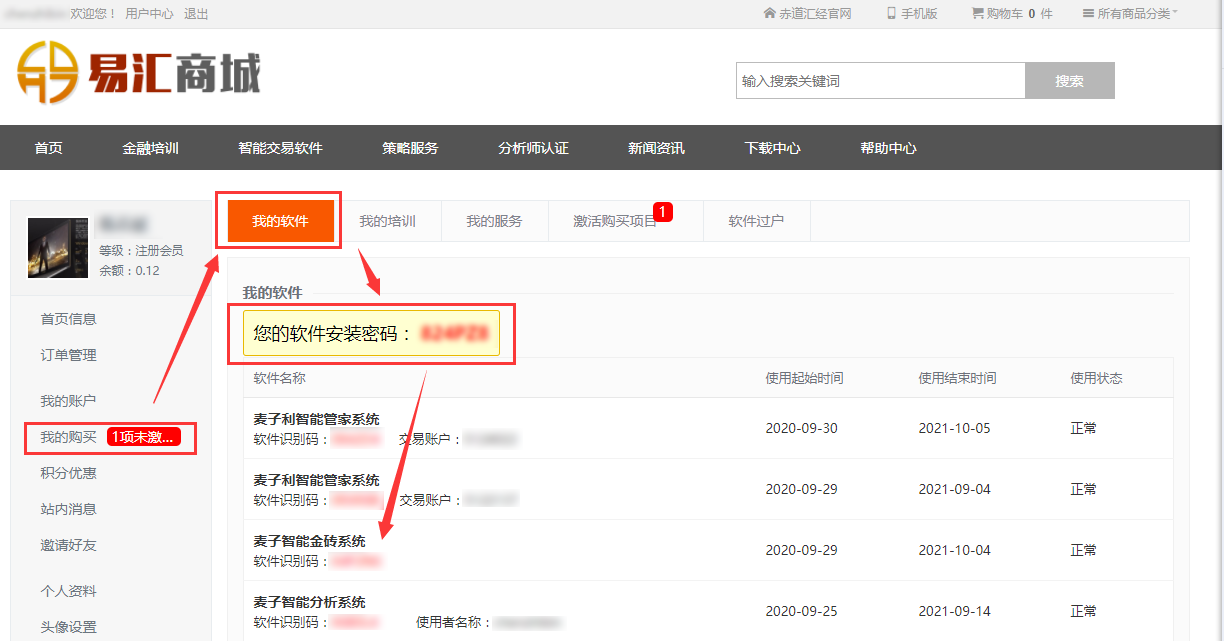Image resolution: width=1224 pixels, height=641 pixels.
Task: Open the mobile version phone icon
Action: 891,14
